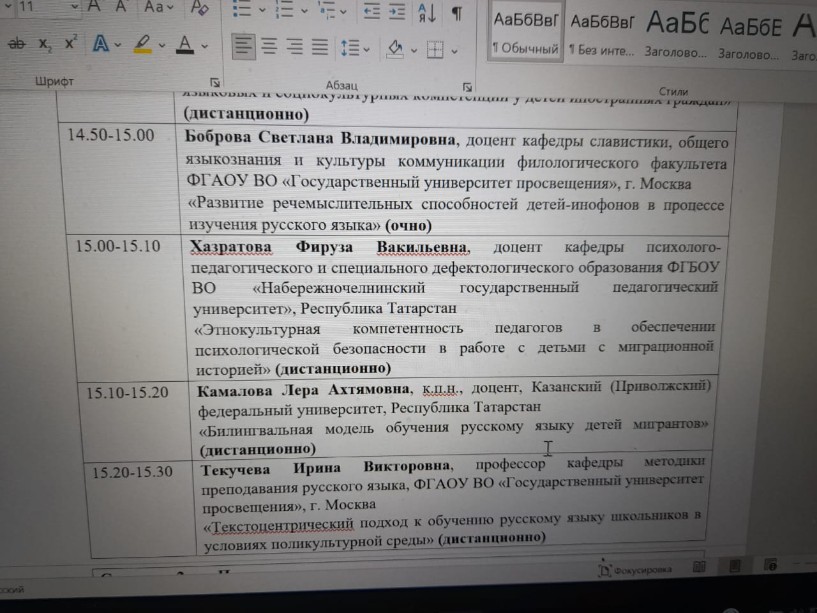Apply the Без интервала style
The image size is (817, 613).
point(602,34)
